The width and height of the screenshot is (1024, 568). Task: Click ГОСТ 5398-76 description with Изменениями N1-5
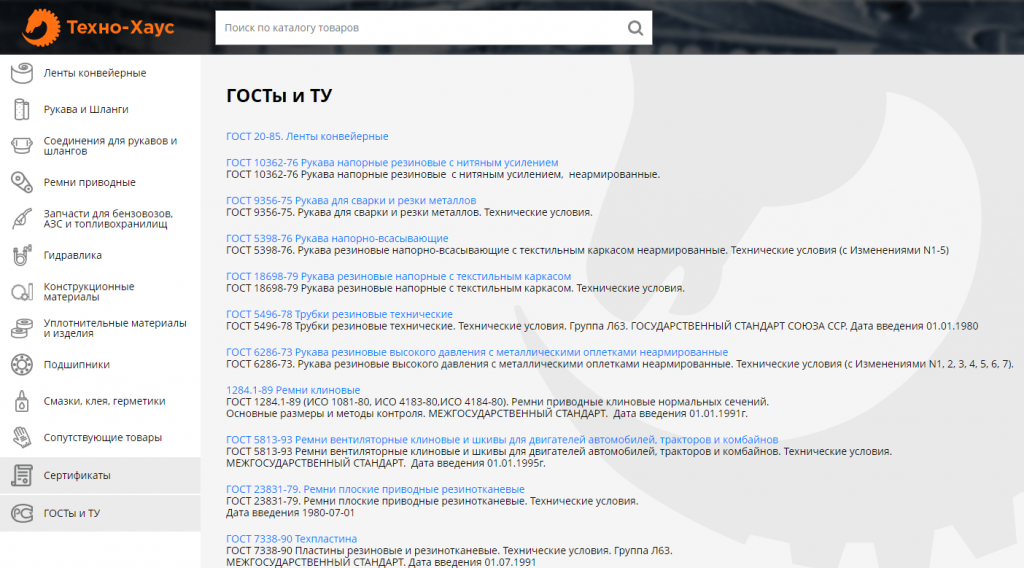coord(587,250)
